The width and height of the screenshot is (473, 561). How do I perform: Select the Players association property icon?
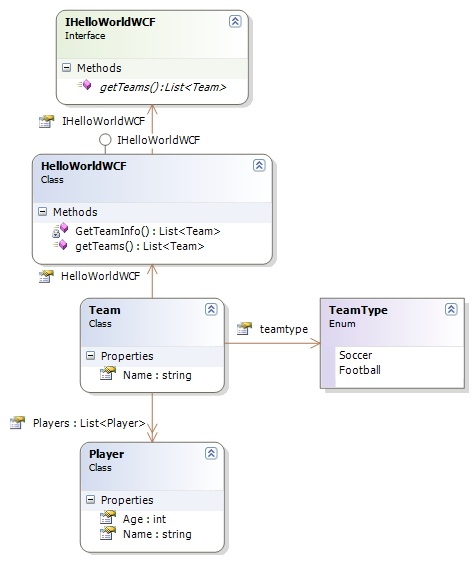click(17, 423)
